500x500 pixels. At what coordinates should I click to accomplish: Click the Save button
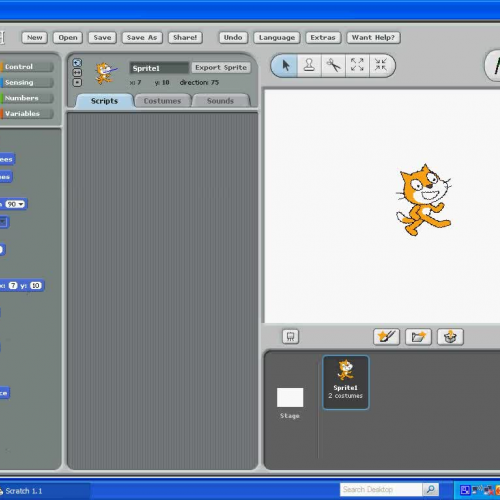pos(102,37)
